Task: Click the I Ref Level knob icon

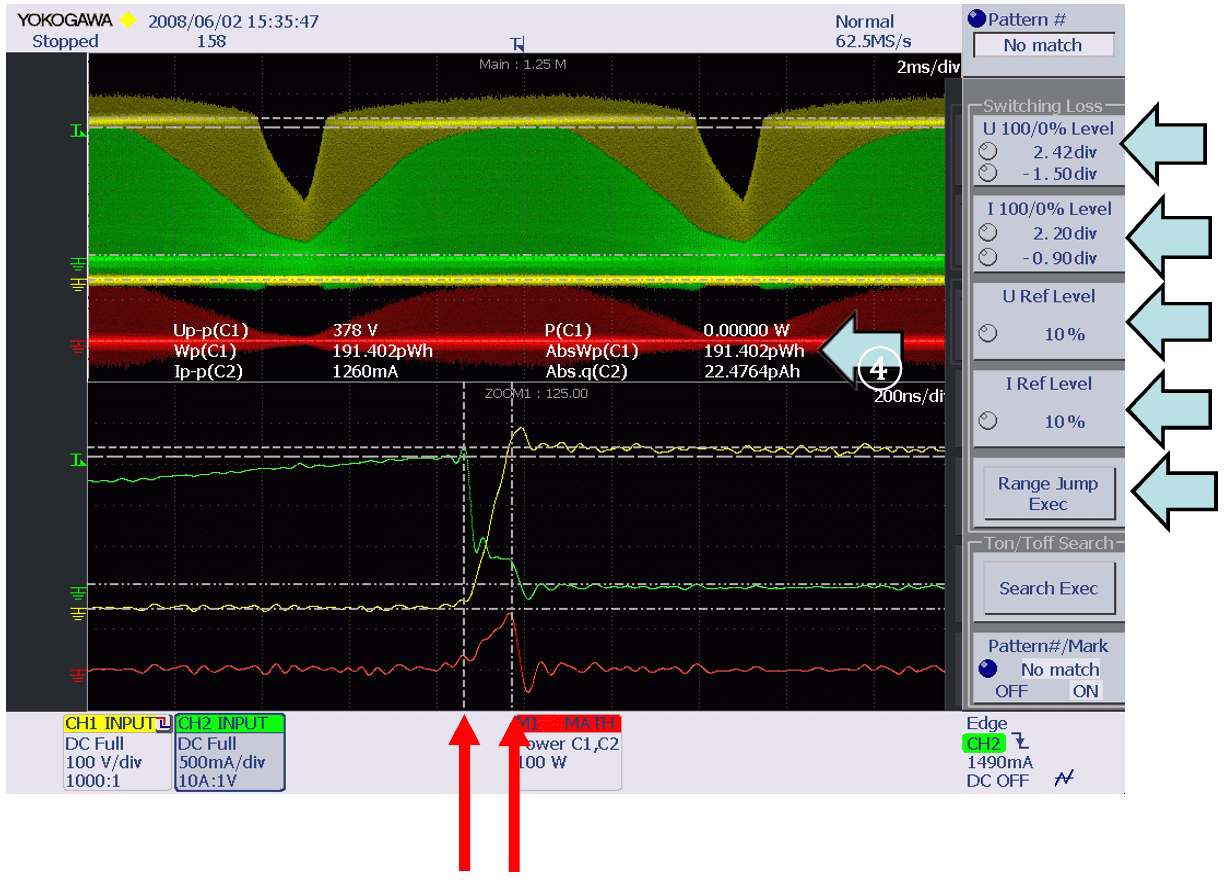Action: 989,421
